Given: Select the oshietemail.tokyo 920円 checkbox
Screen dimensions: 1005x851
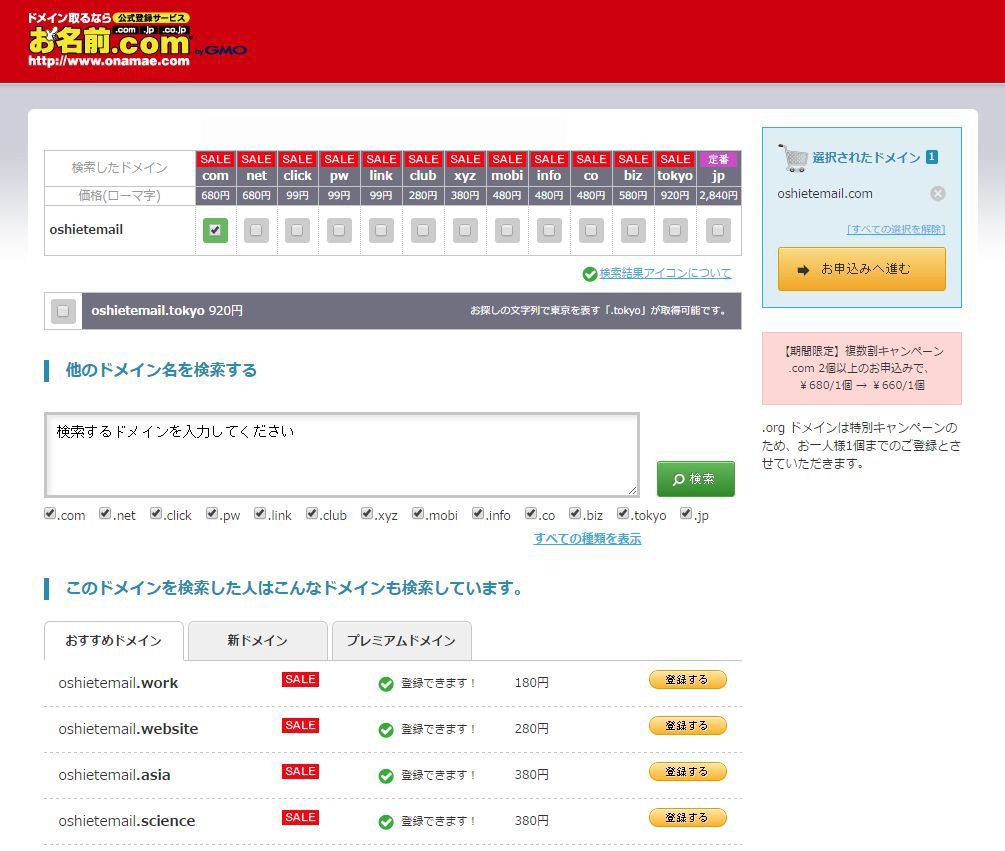Looking at the screenshot, I should point(63,311).
